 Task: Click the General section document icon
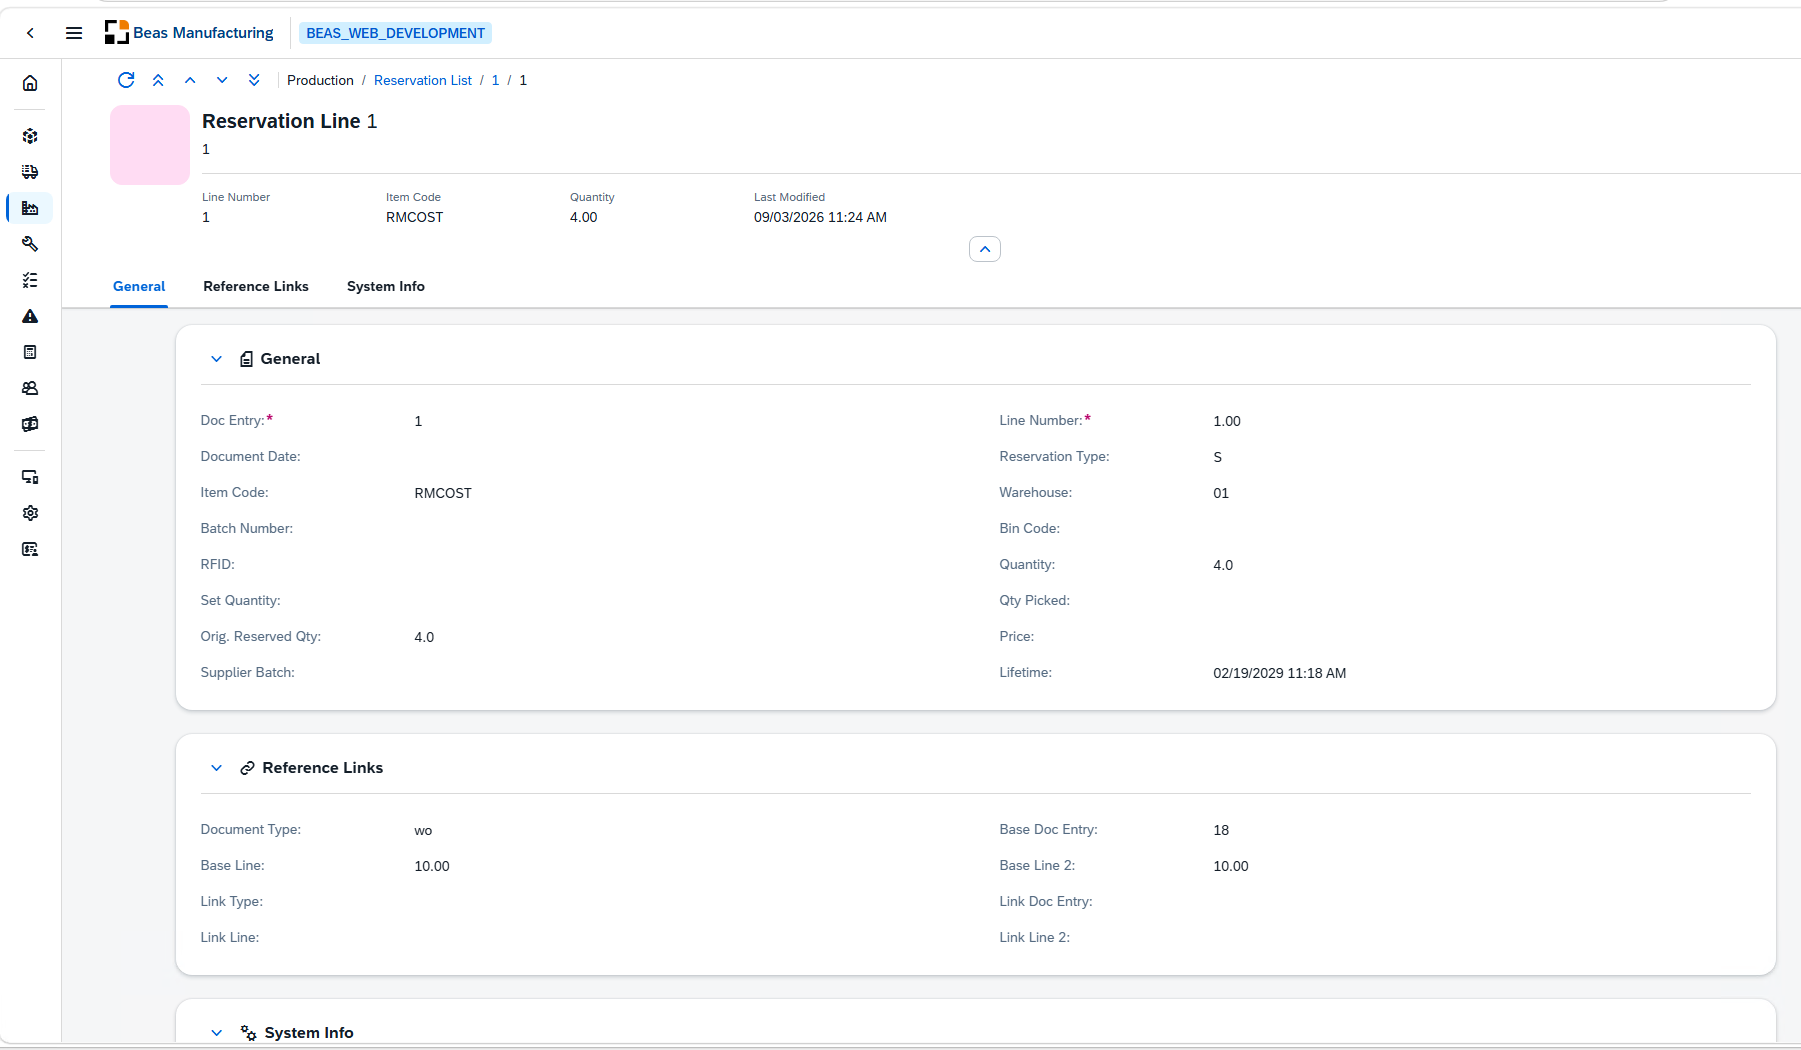click(246, 359)
